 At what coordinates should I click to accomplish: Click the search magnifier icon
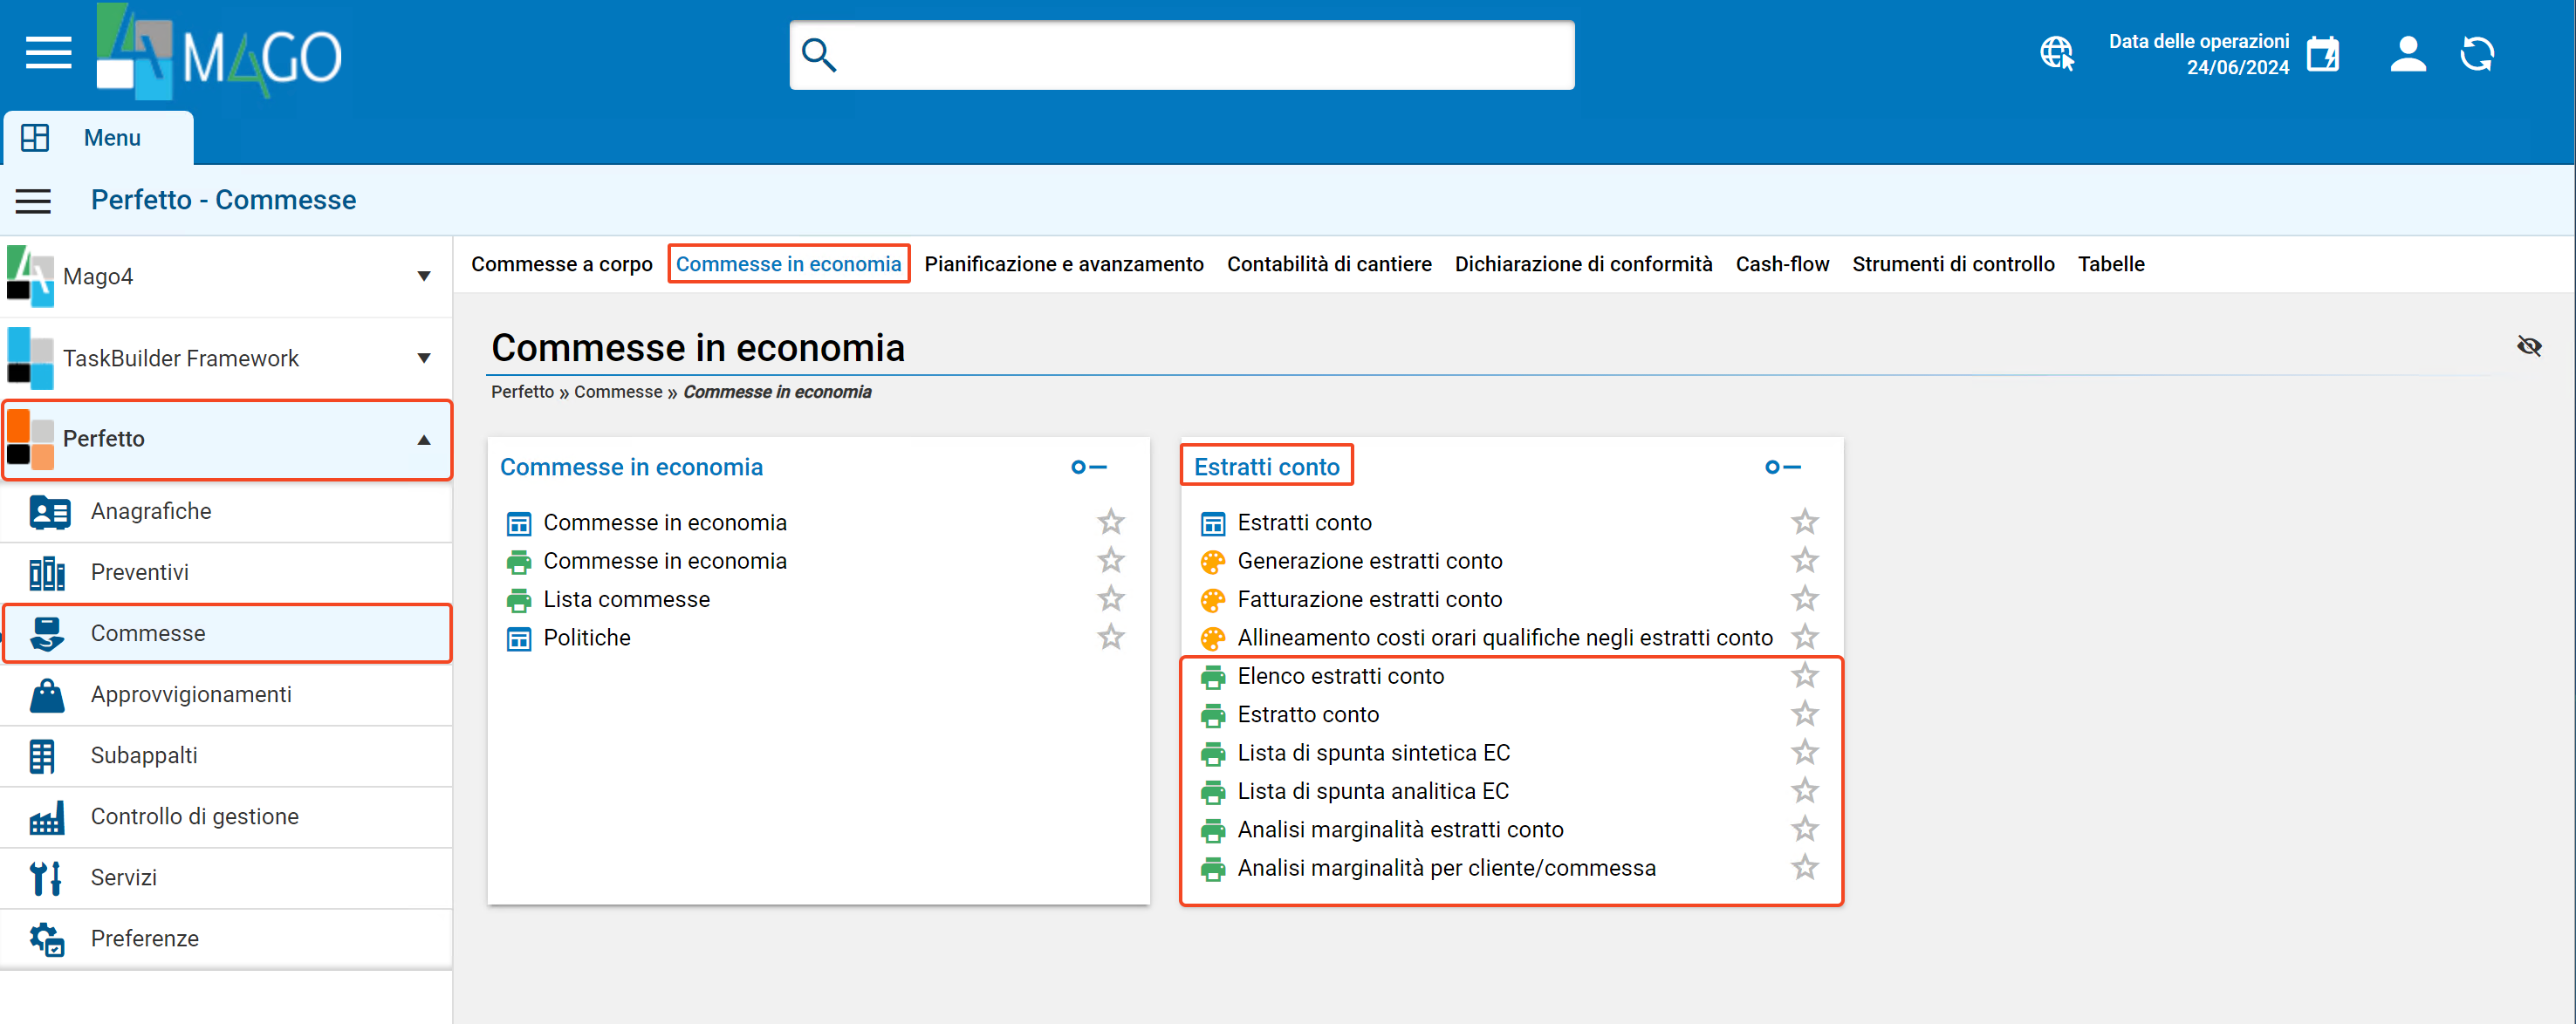click(x=819, y=55)
